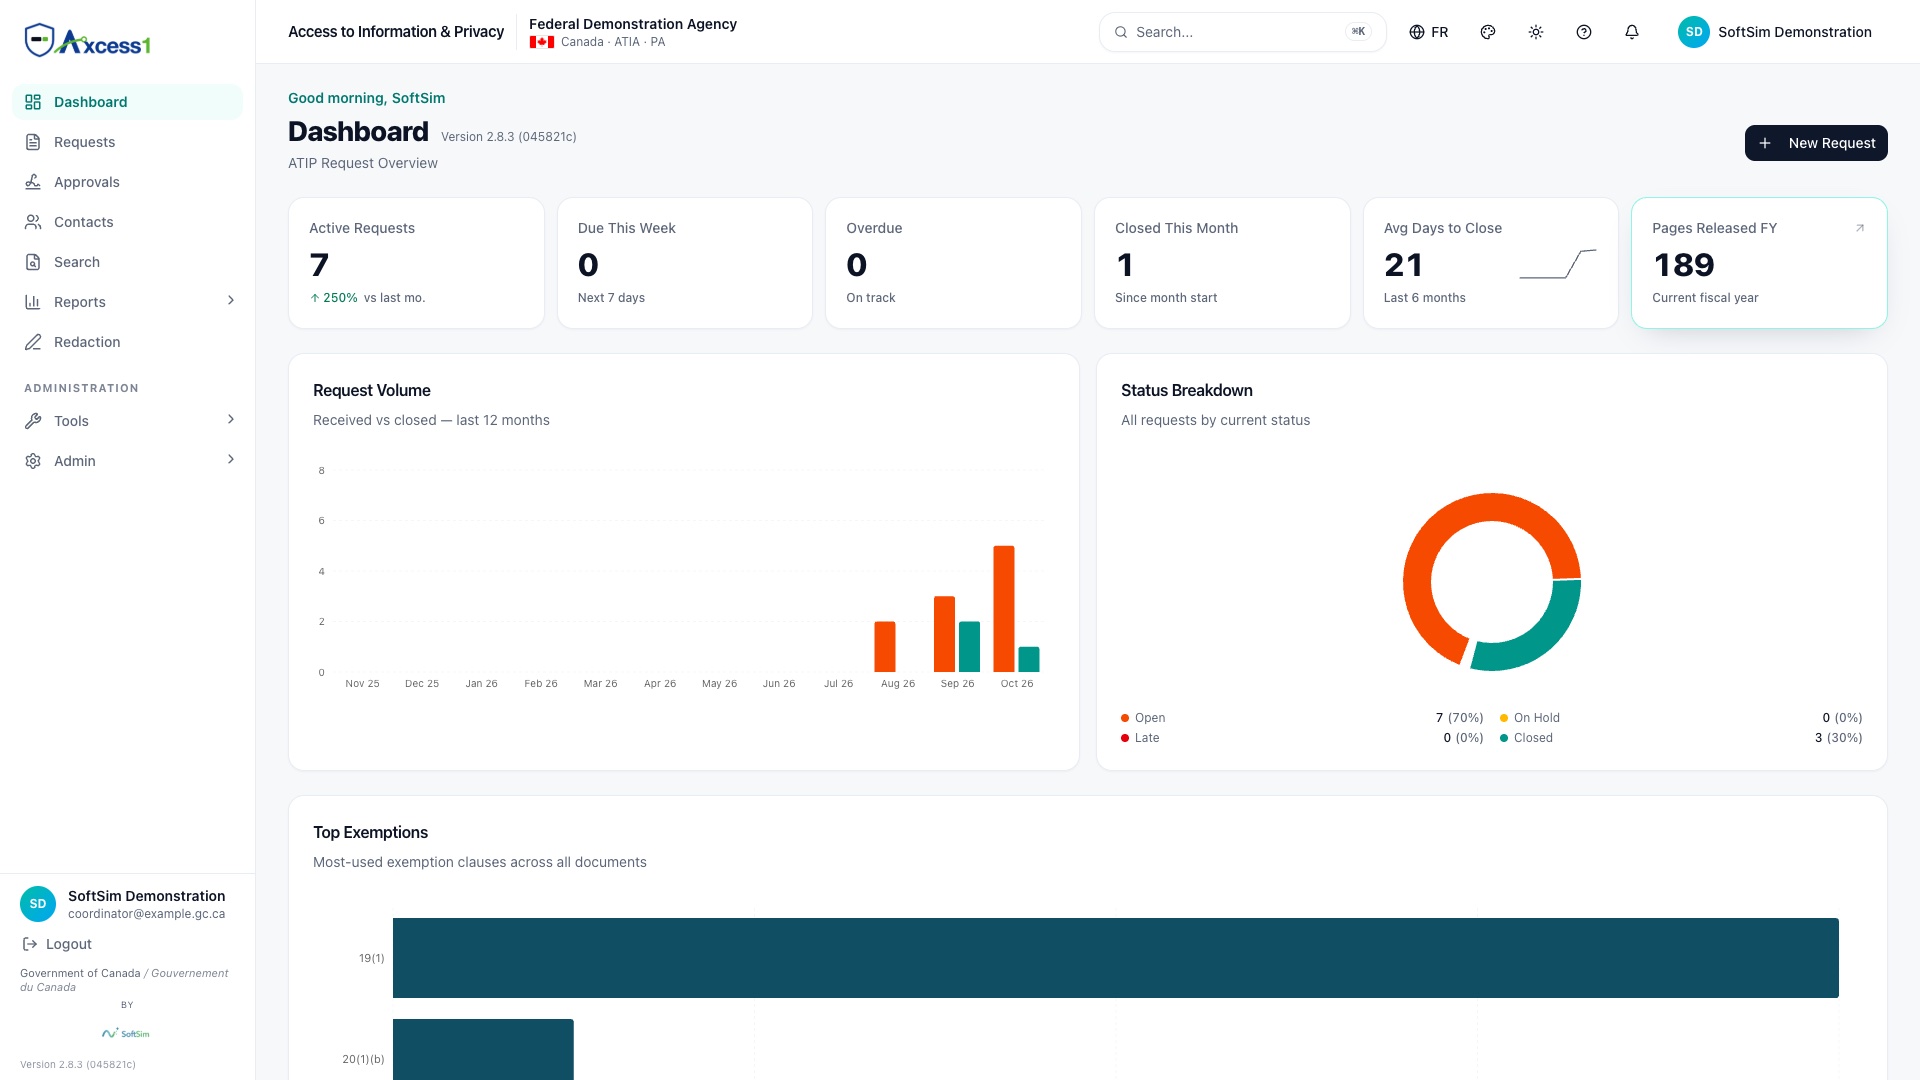
Task: Toggle light mode sun icon
Action: pos(1536,32)
